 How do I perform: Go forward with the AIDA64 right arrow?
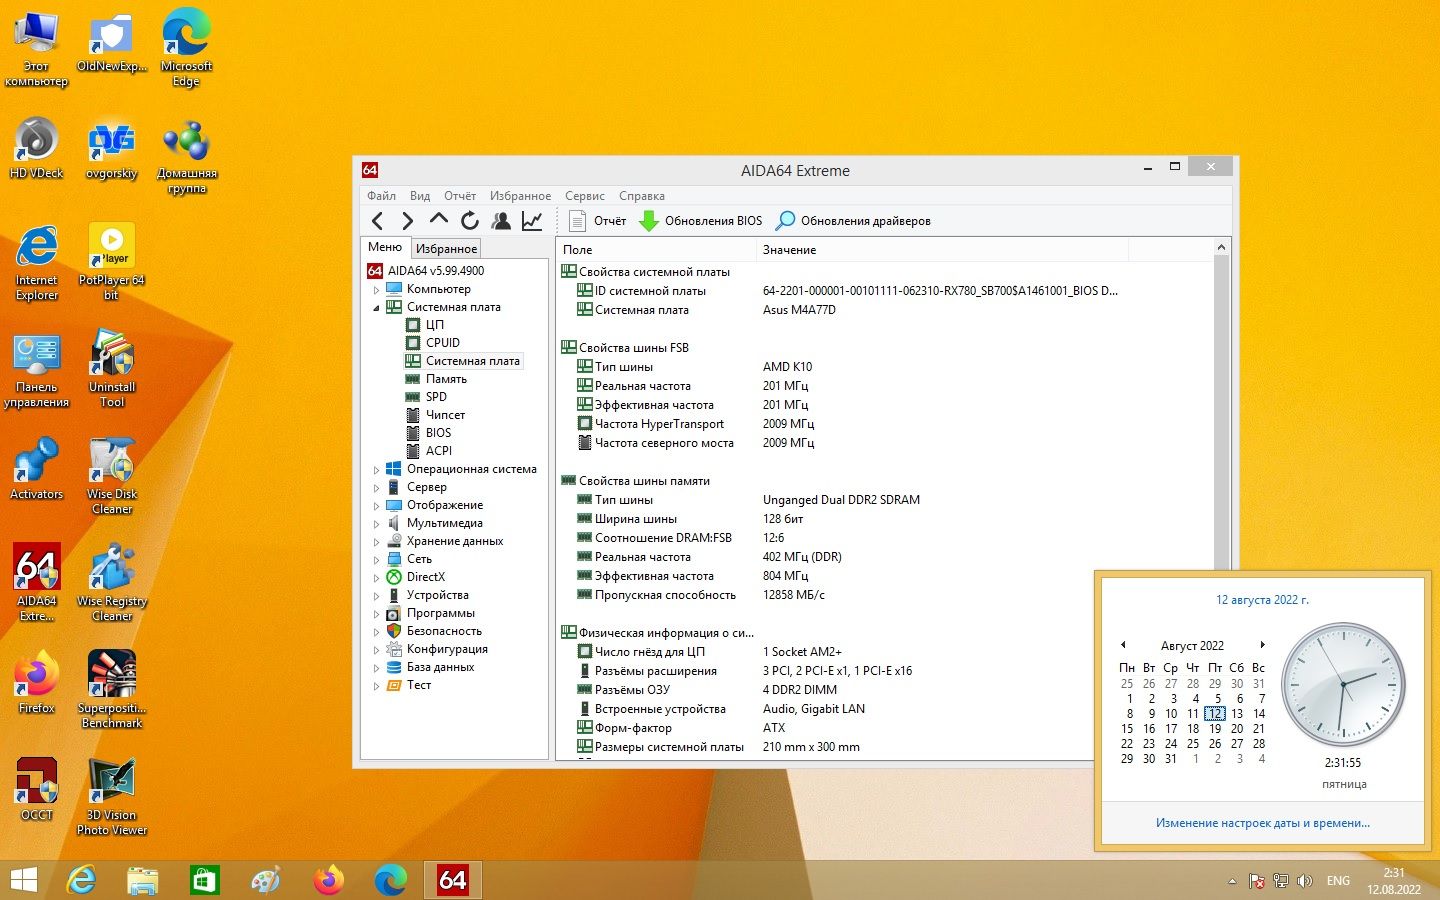point(407,221)
